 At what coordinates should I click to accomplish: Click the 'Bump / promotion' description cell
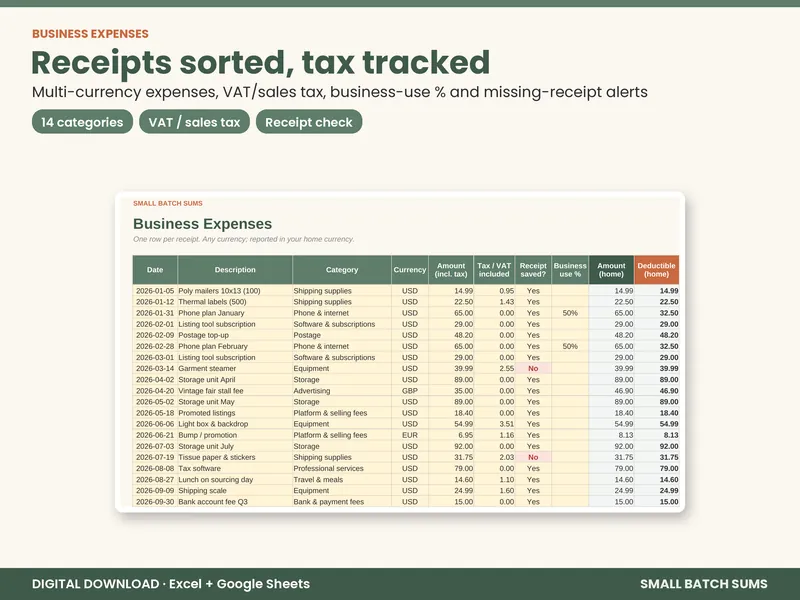[x=235, y=435]
